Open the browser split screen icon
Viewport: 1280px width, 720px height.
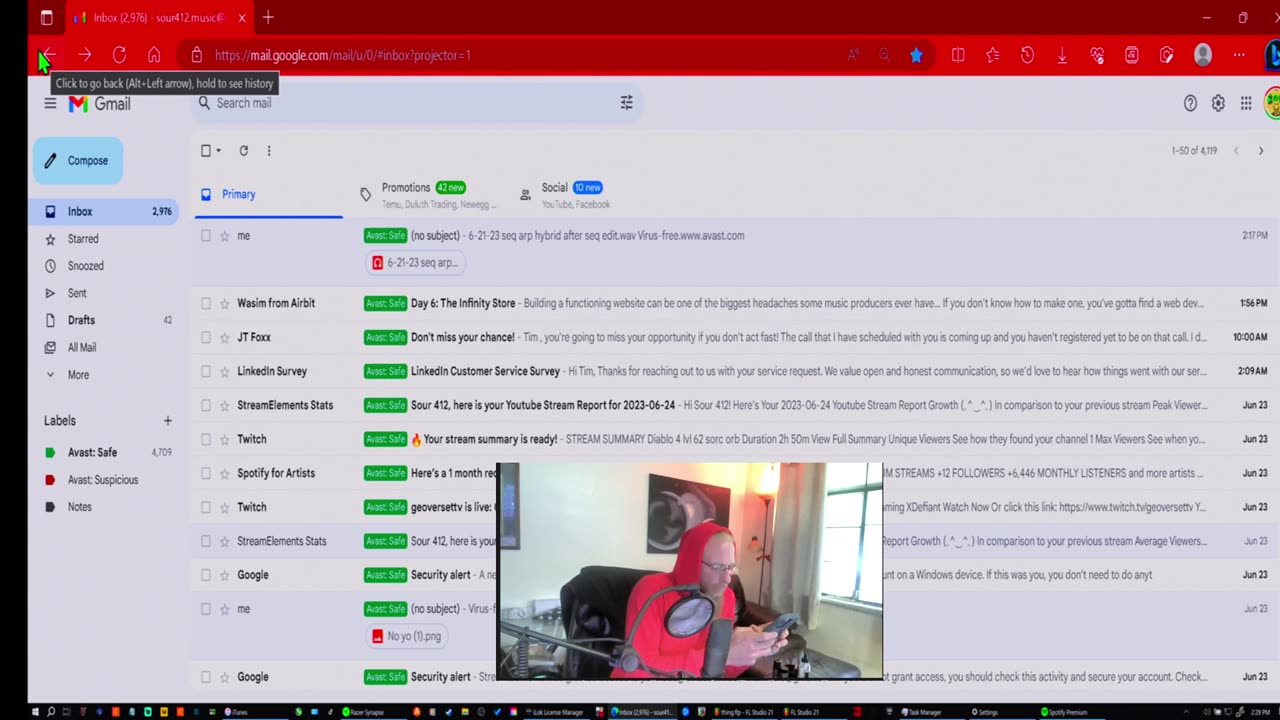coord(958,56)
